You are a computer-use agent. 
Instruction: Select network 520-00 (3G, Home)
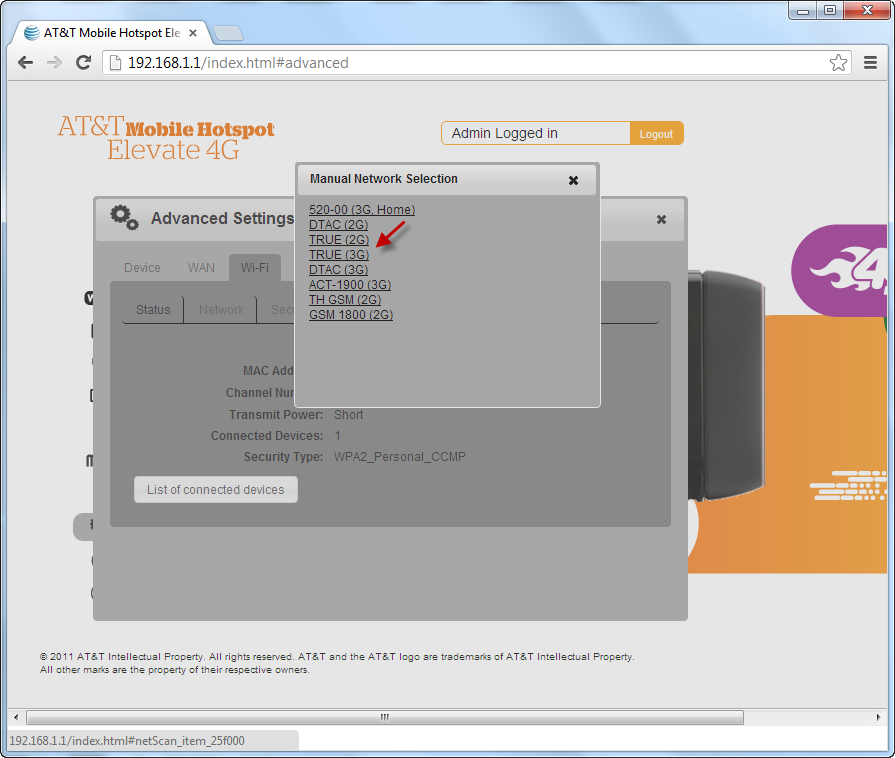pos(362,210)
